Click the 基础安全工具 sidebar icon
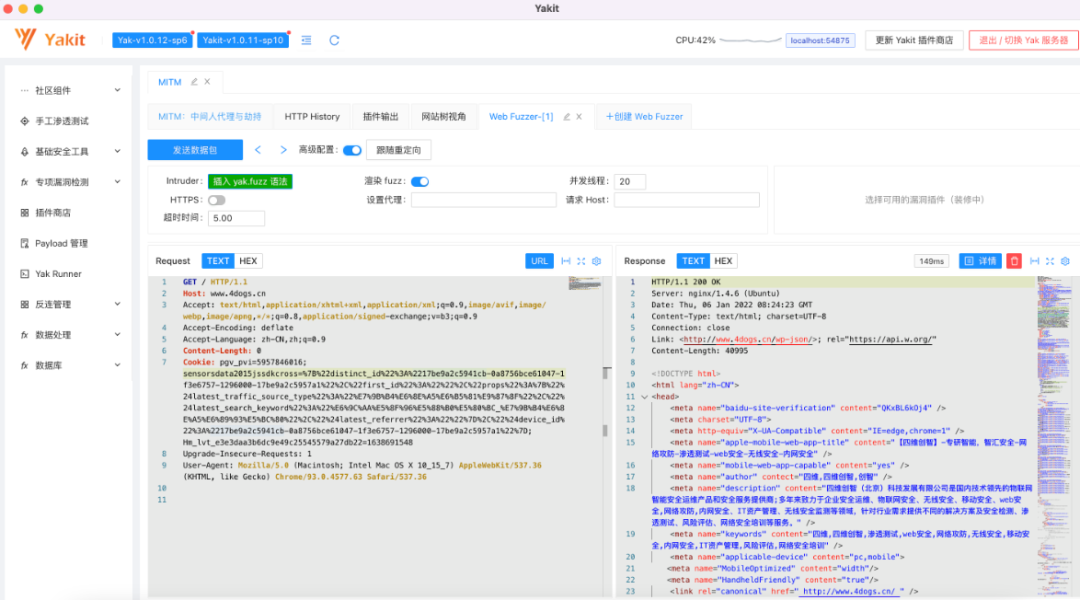Viewport: 1080px width, 600px height. tap(25, 152)
